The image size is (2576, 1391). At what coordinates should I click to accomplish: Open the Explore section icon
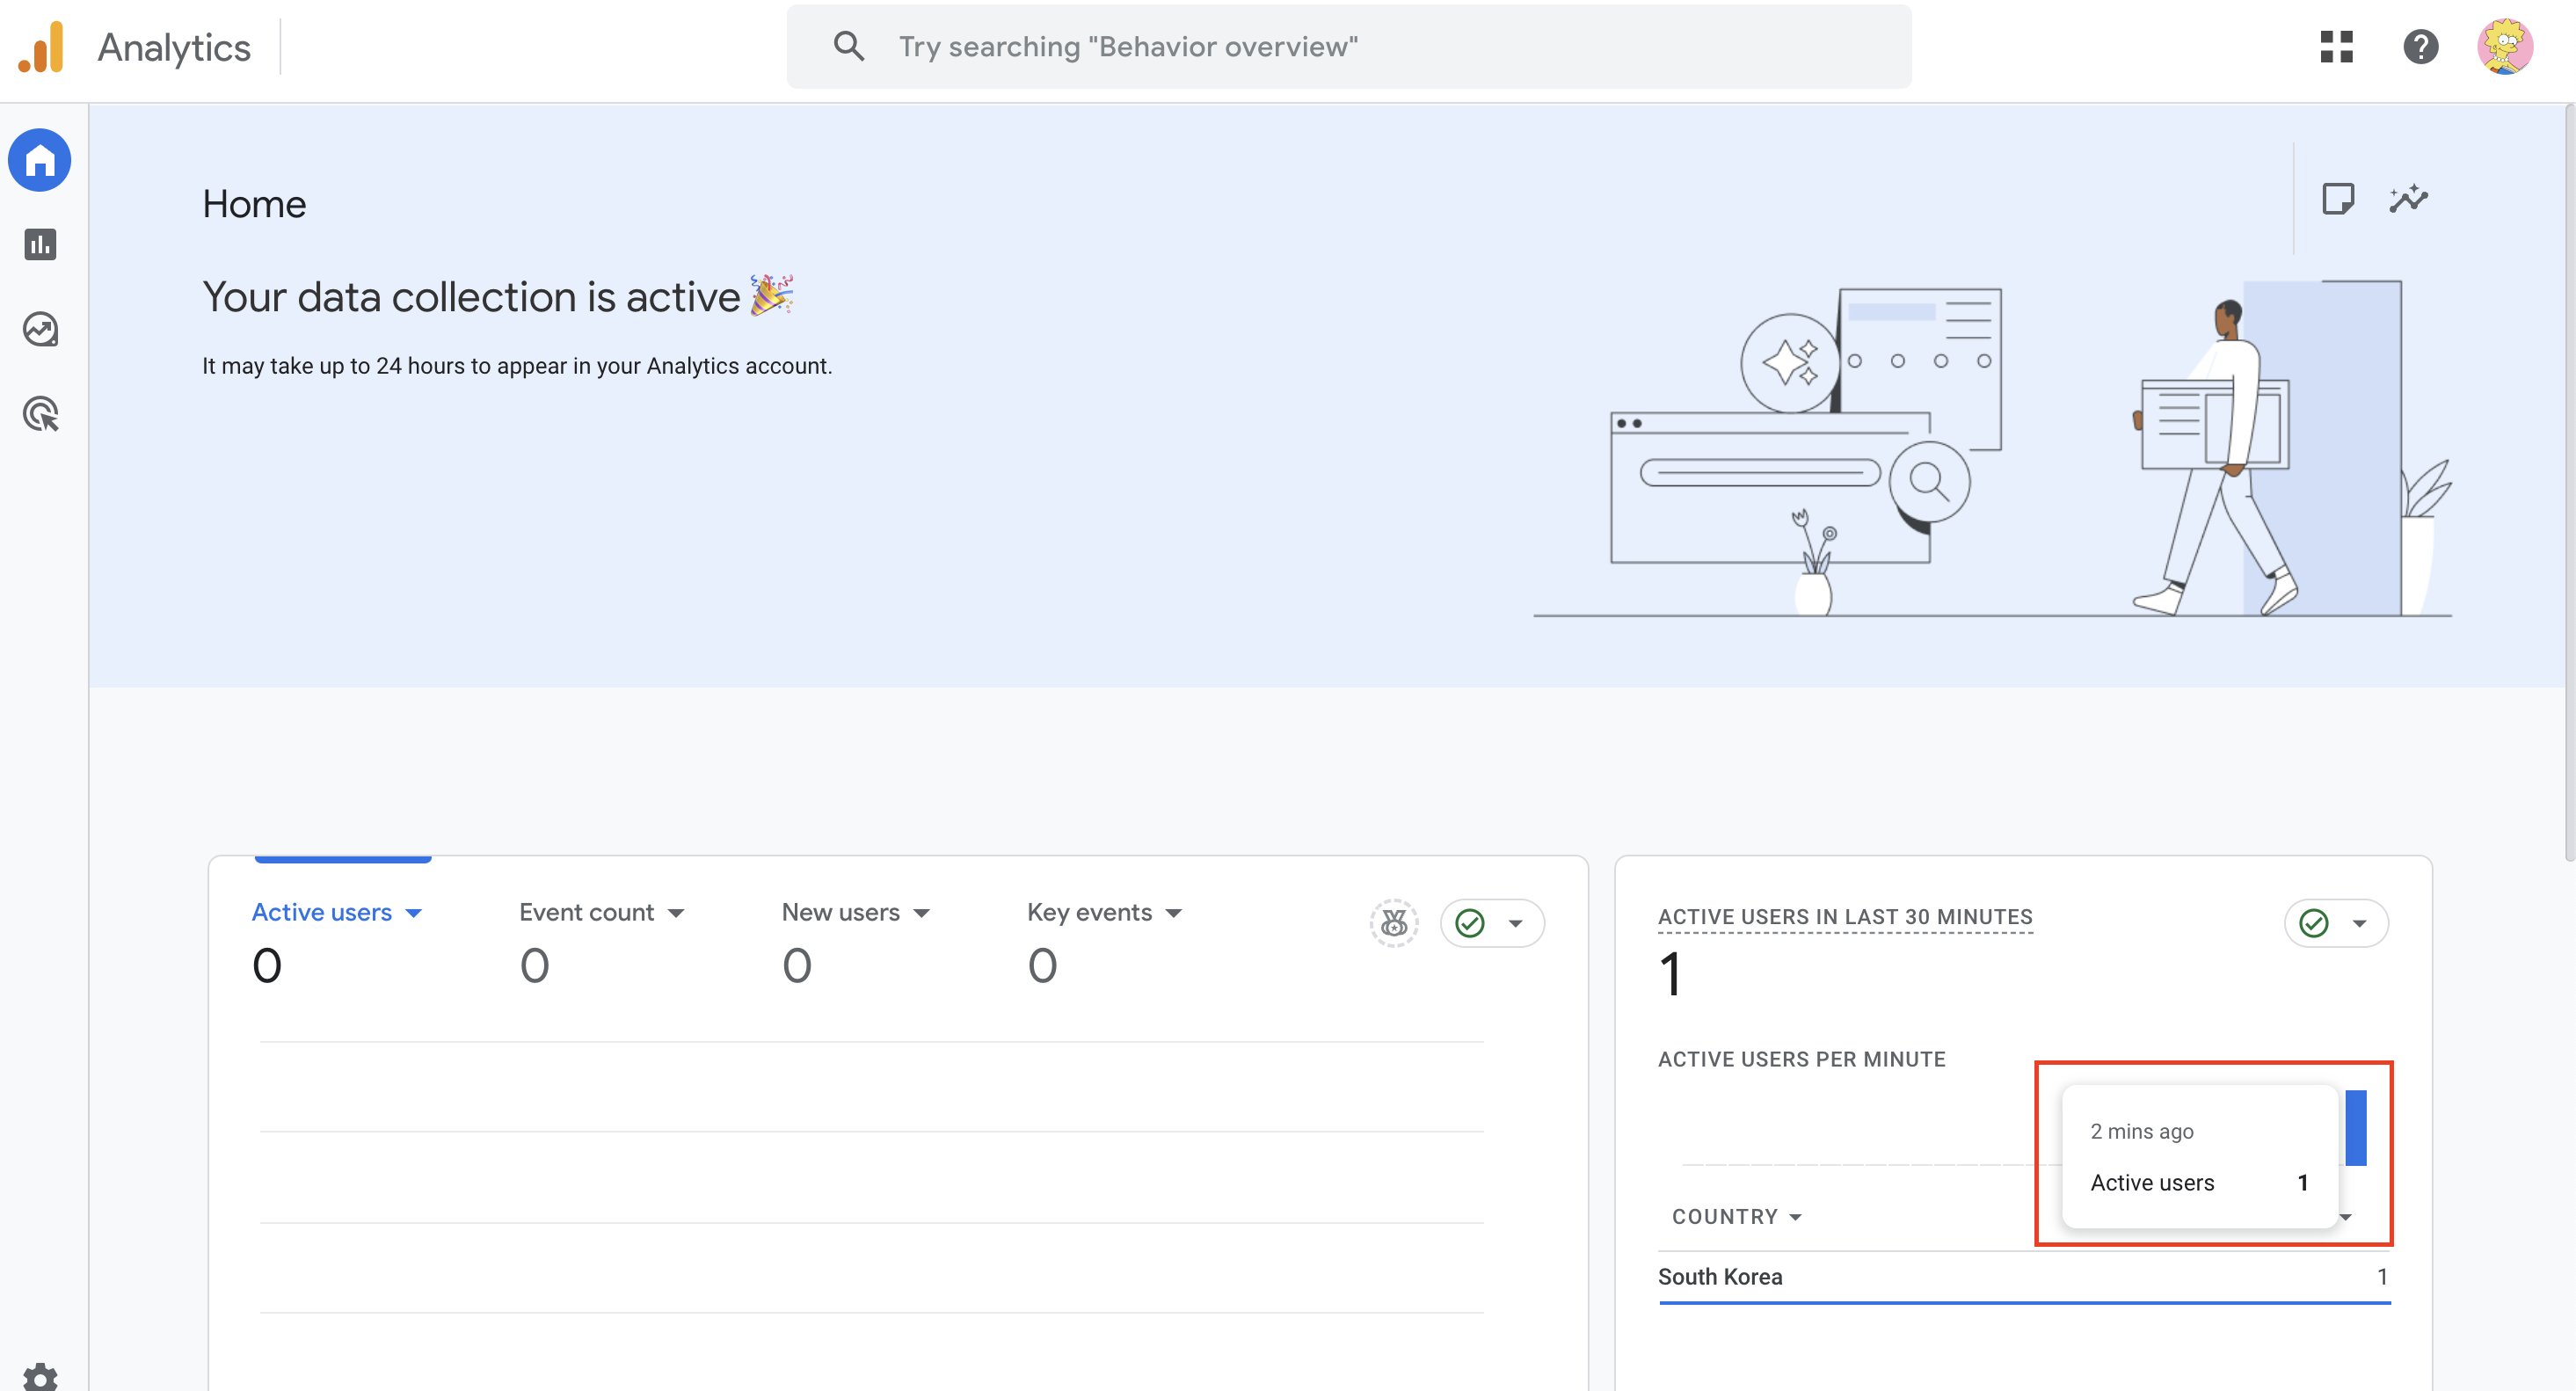pyautogui.click(x=40, y=329)
